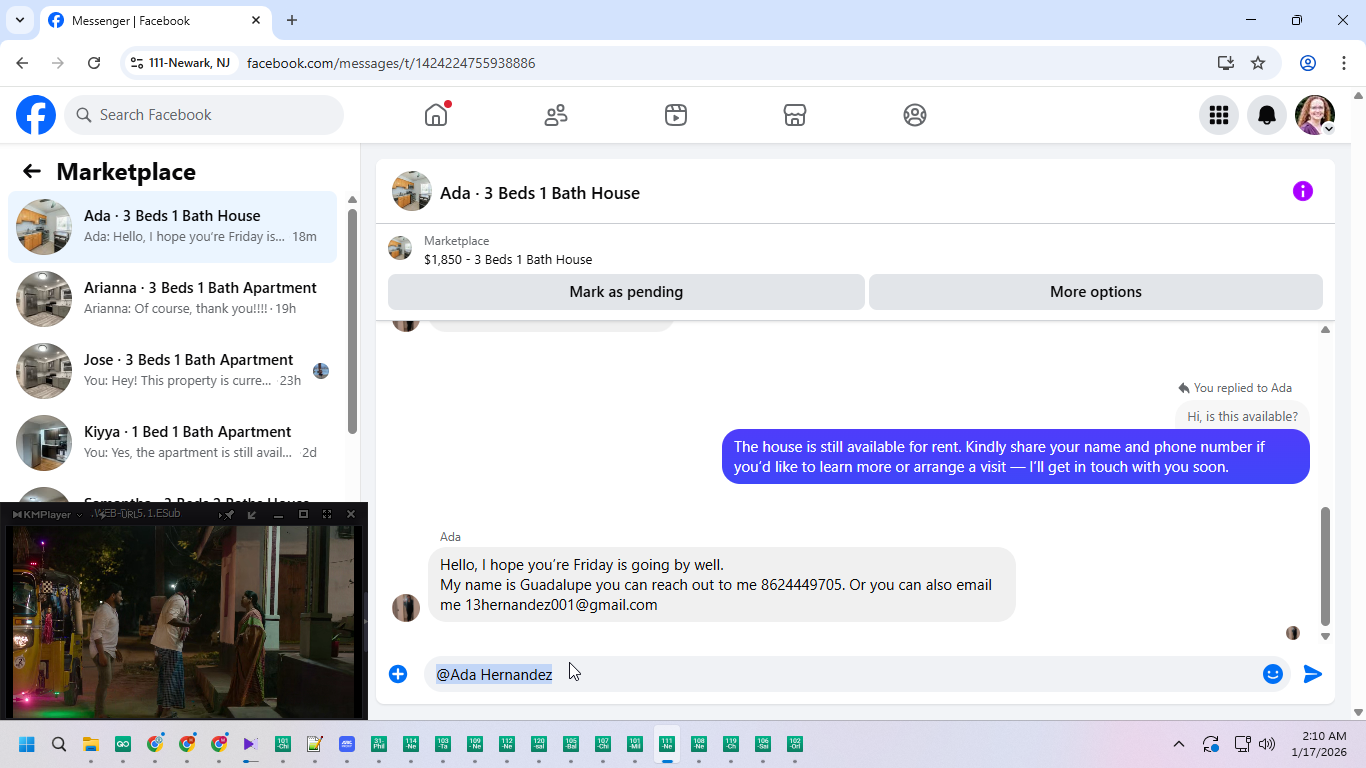Go back using Chrome's back arrow

[x=22, y=63]
